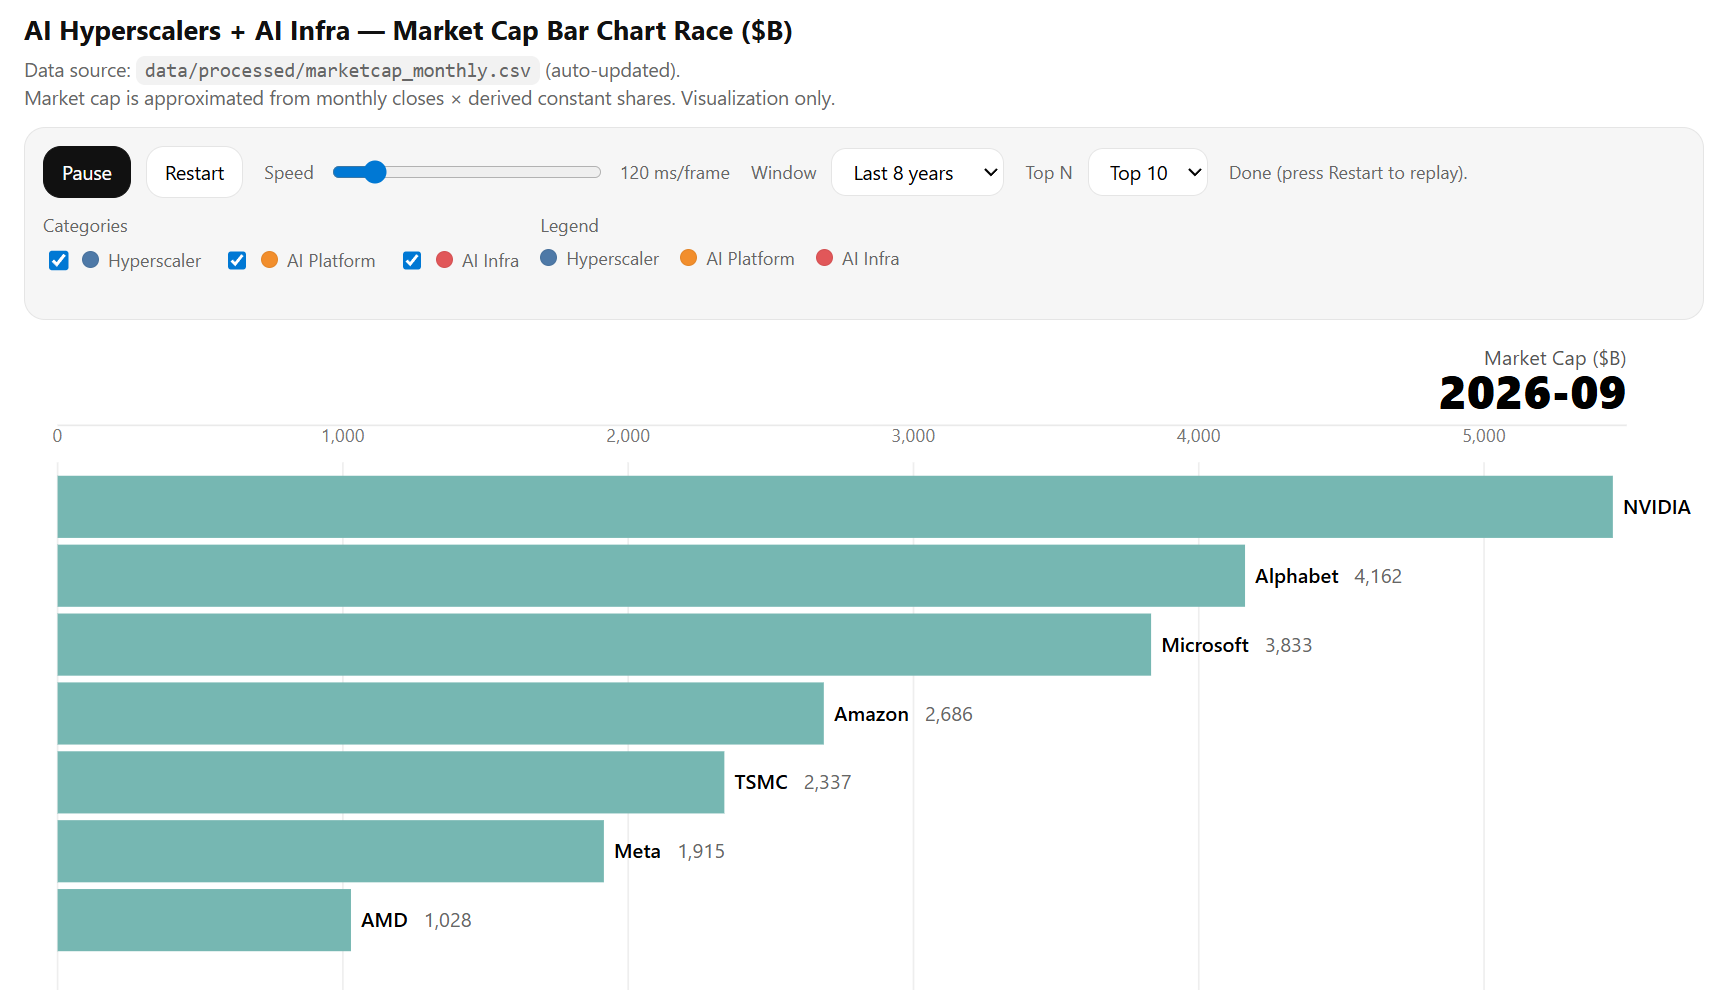
Task: Select the Meta bar in the chart
Action: (331, 851)
